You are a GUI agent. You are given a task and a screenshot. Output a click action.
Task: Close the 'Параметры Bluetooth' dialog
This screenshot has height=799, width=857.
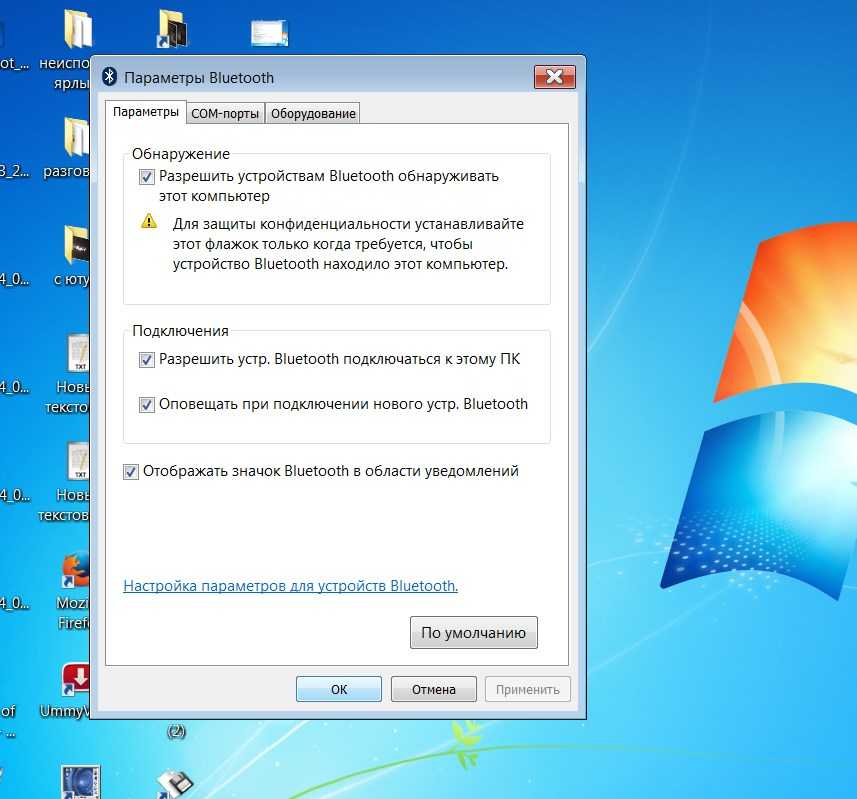555,77
